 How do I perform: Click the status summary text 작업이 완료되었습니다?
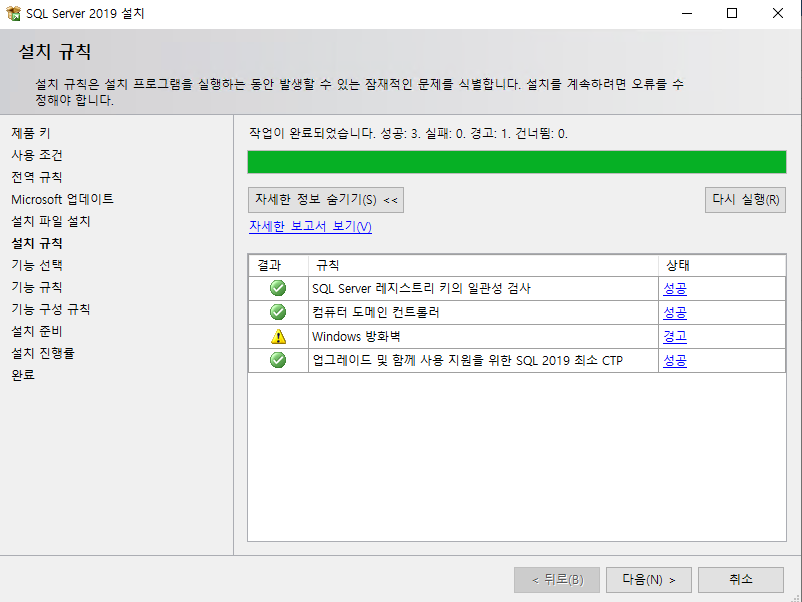point(313,133)
